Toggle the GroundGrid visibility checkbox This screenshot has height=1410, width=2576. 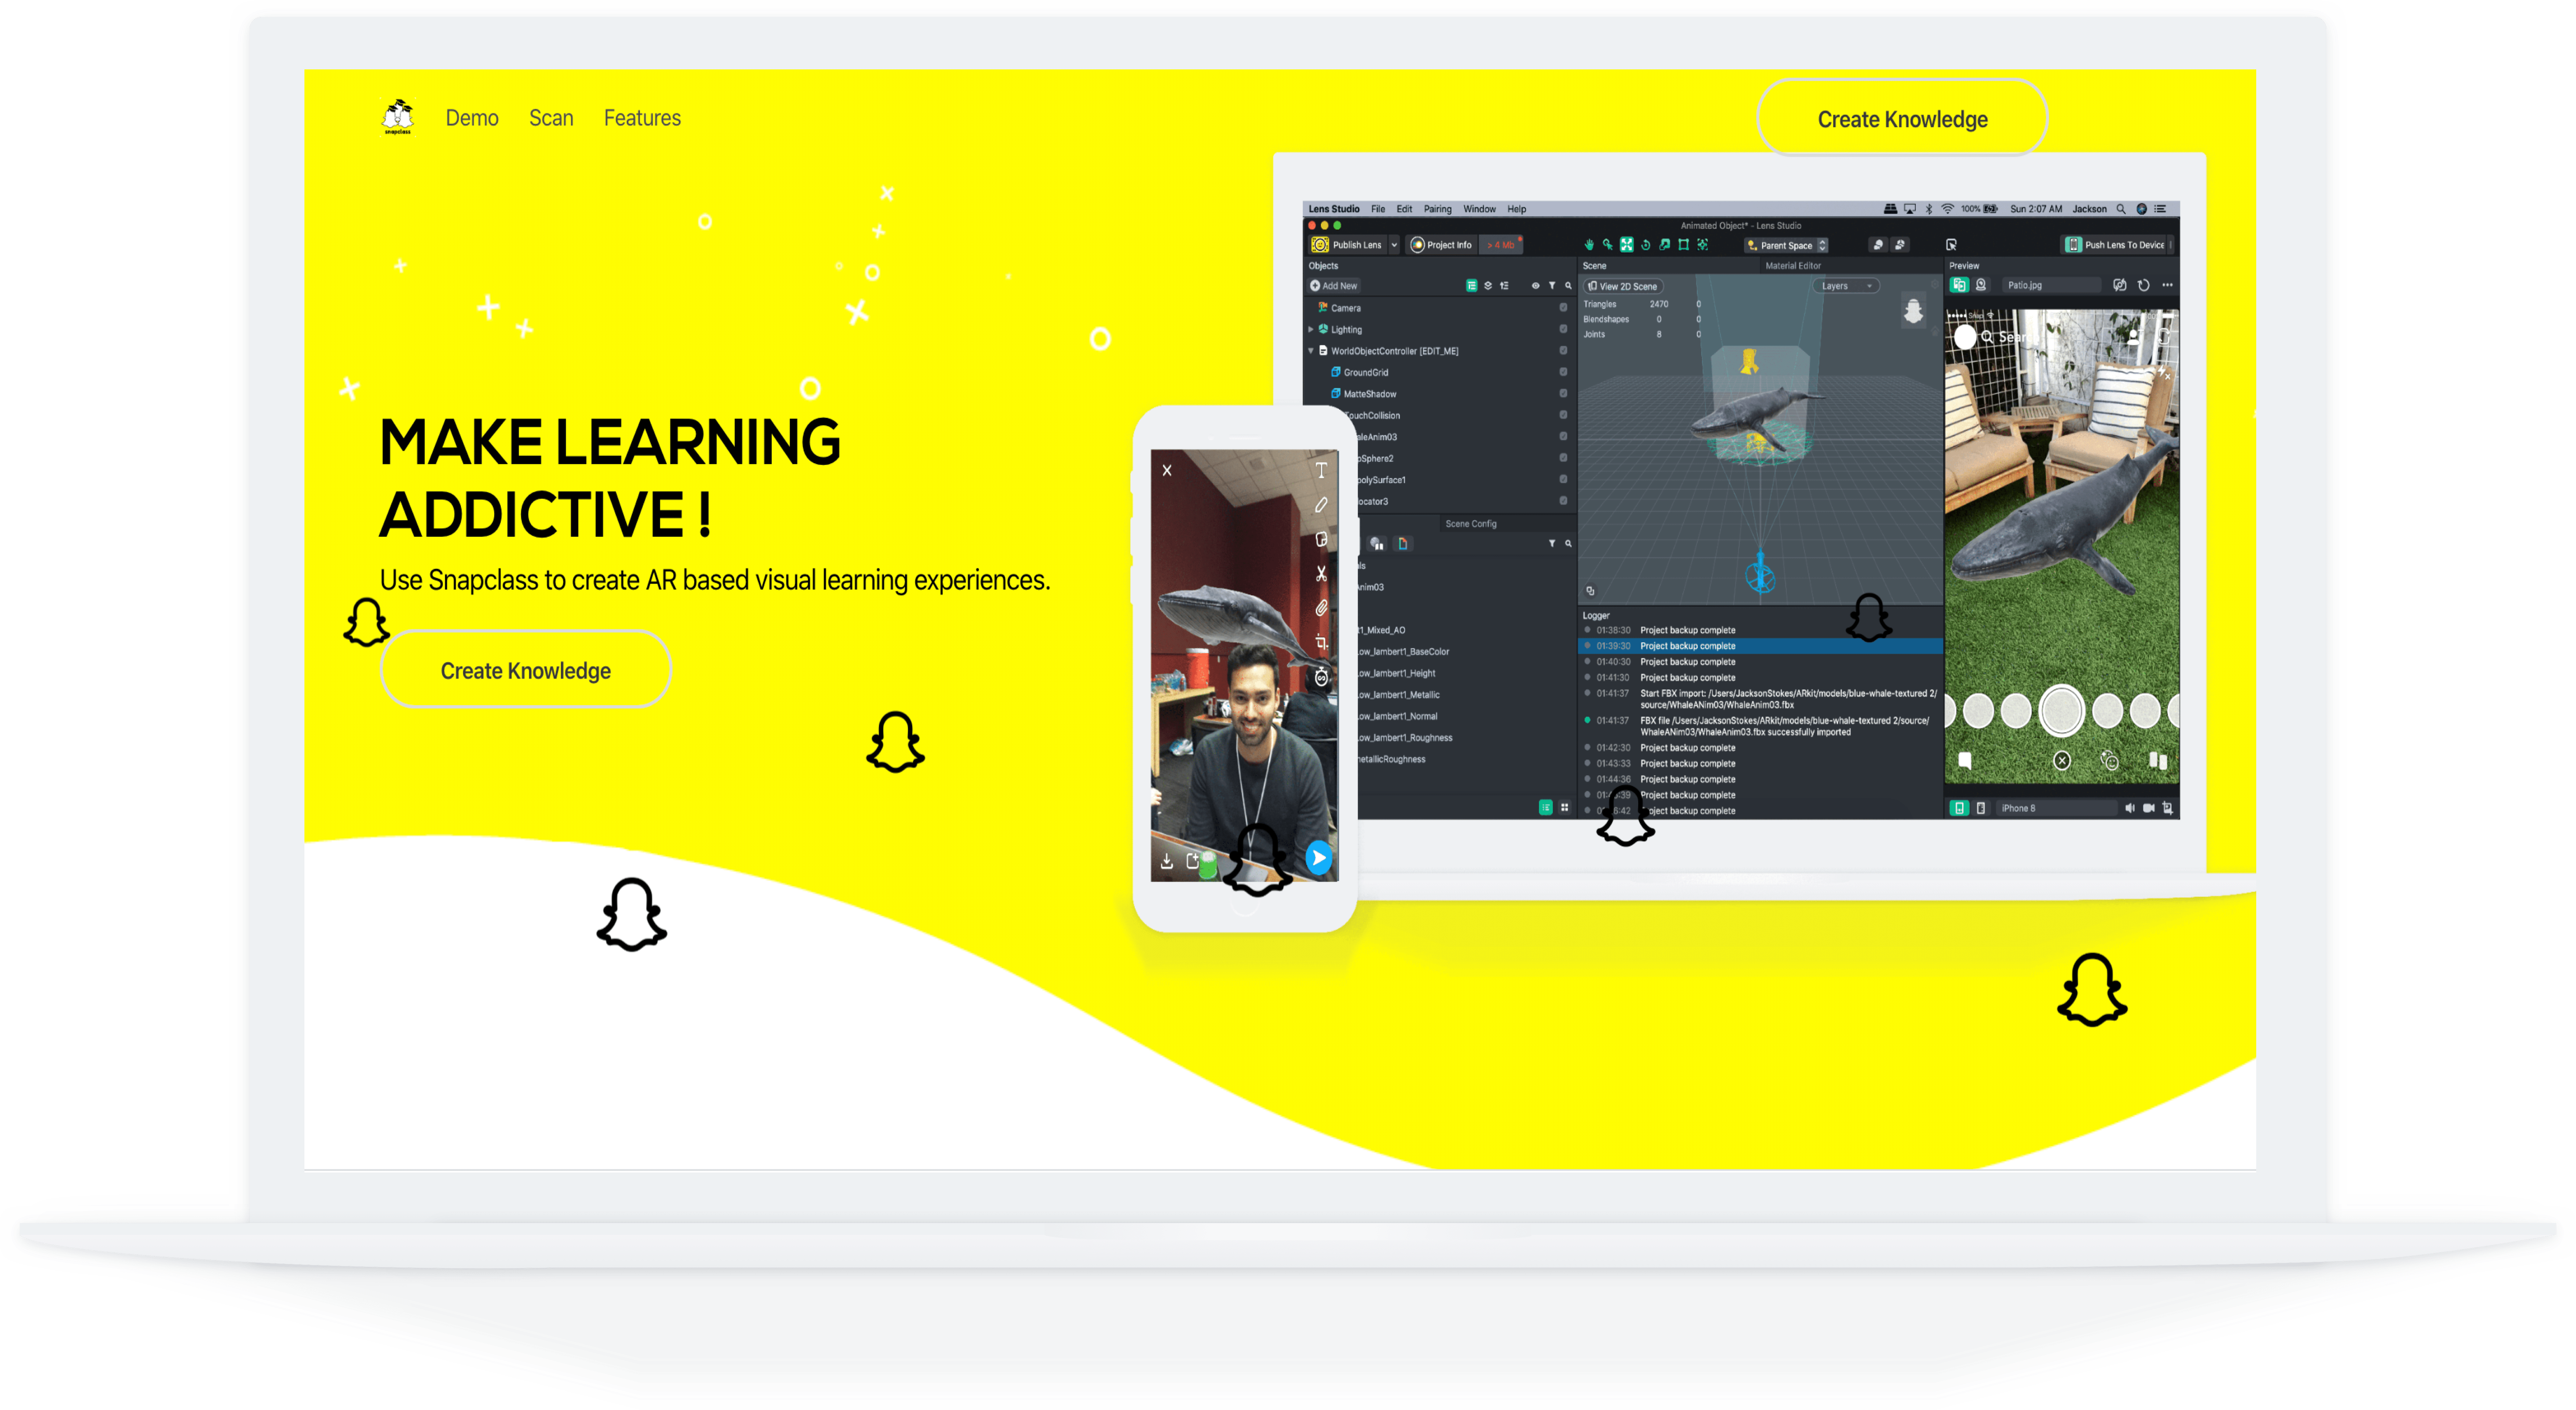(x=1563, y=372)
